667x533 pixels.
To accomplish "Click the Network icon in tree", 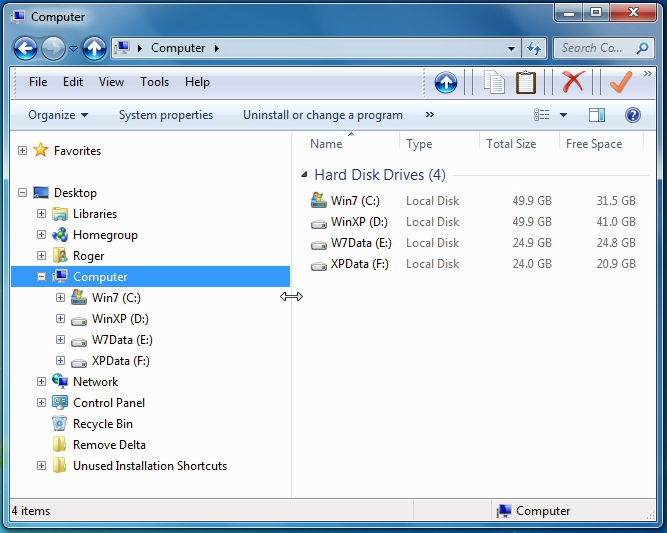I will click(60, 381).
